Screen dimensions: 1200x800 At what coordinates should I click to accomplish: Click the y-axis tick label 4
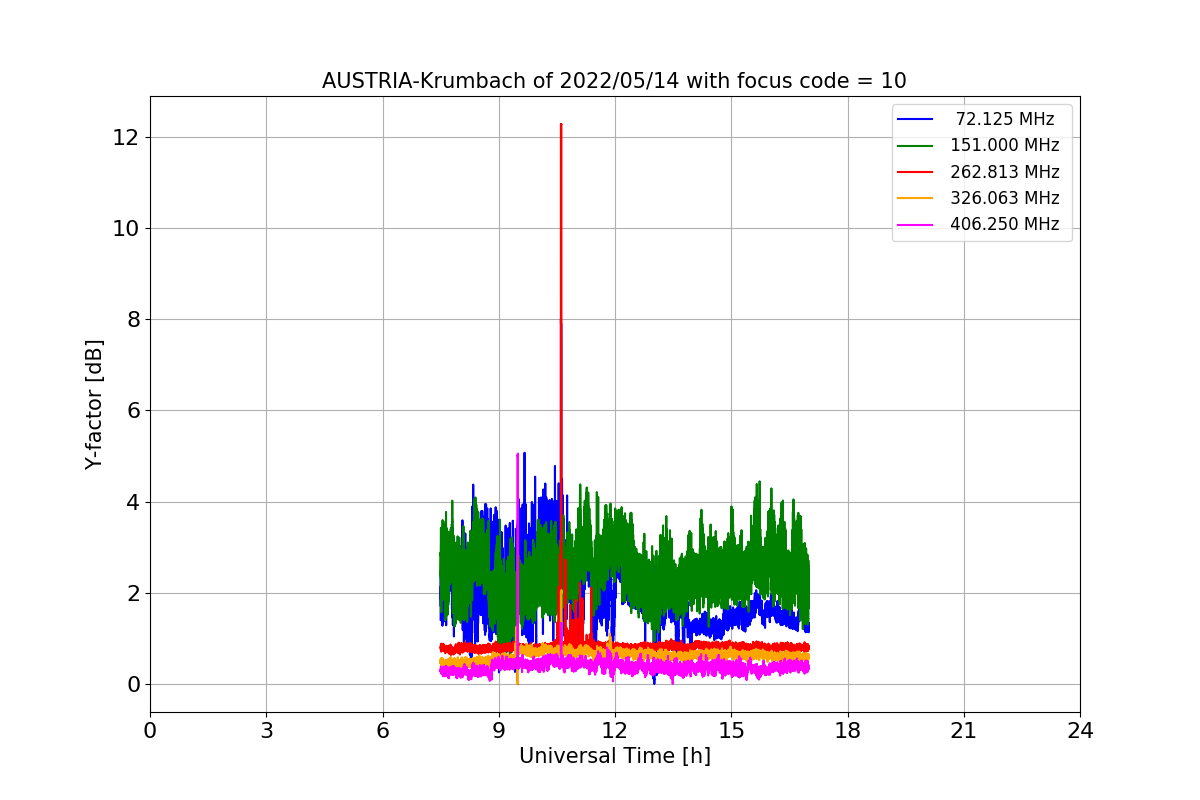coord(132,502)
